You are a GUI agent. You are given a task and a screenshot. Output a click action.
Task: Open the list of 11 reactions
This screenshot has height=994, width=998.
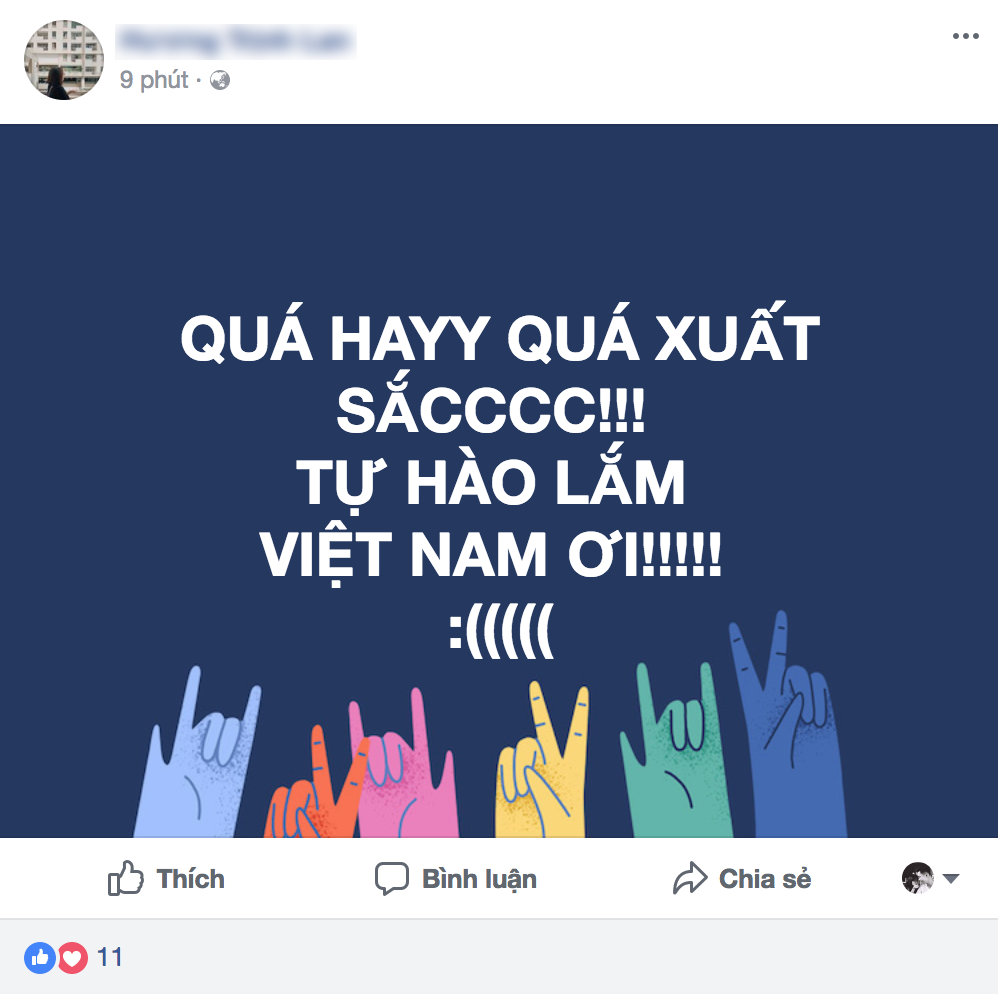click(109, 957)
